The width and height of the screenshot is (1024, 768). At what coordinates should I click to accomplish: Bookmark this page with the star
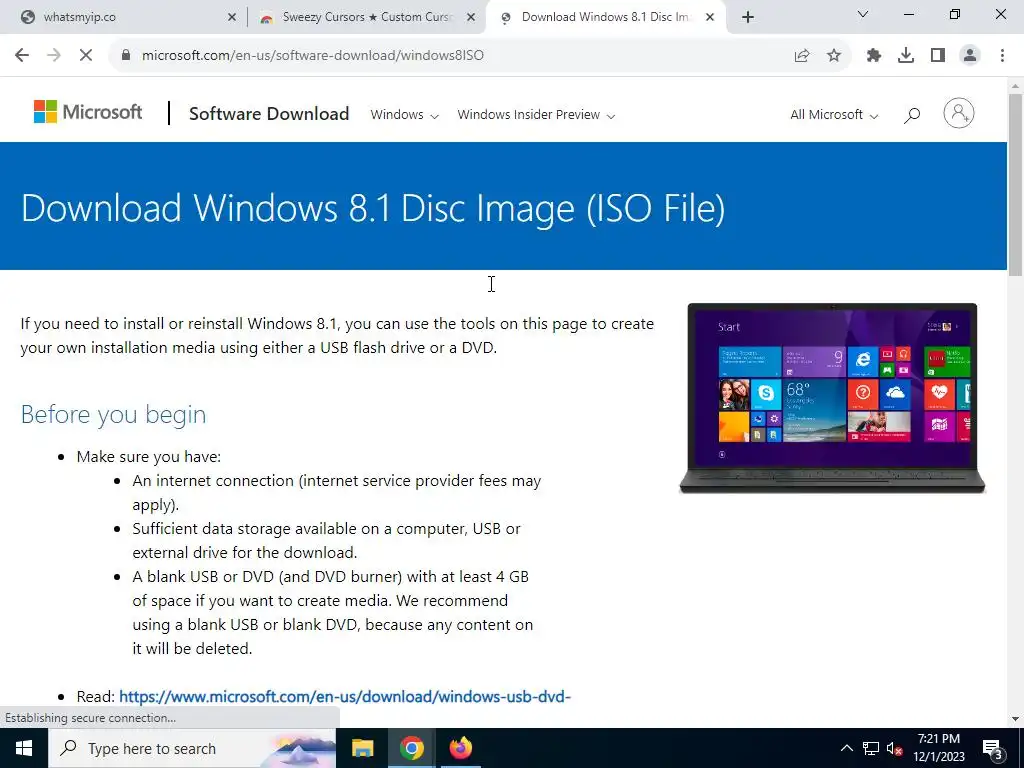834,56
